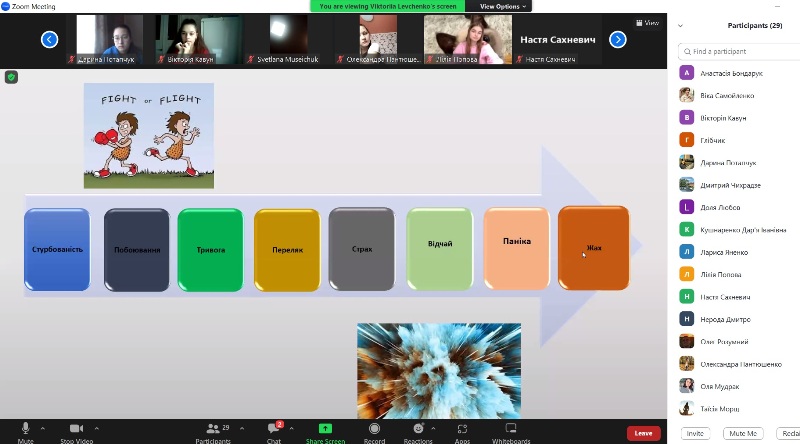Open the Participants panel icon
The height and width of the screenshot is (444, 800).
[213, 429]
